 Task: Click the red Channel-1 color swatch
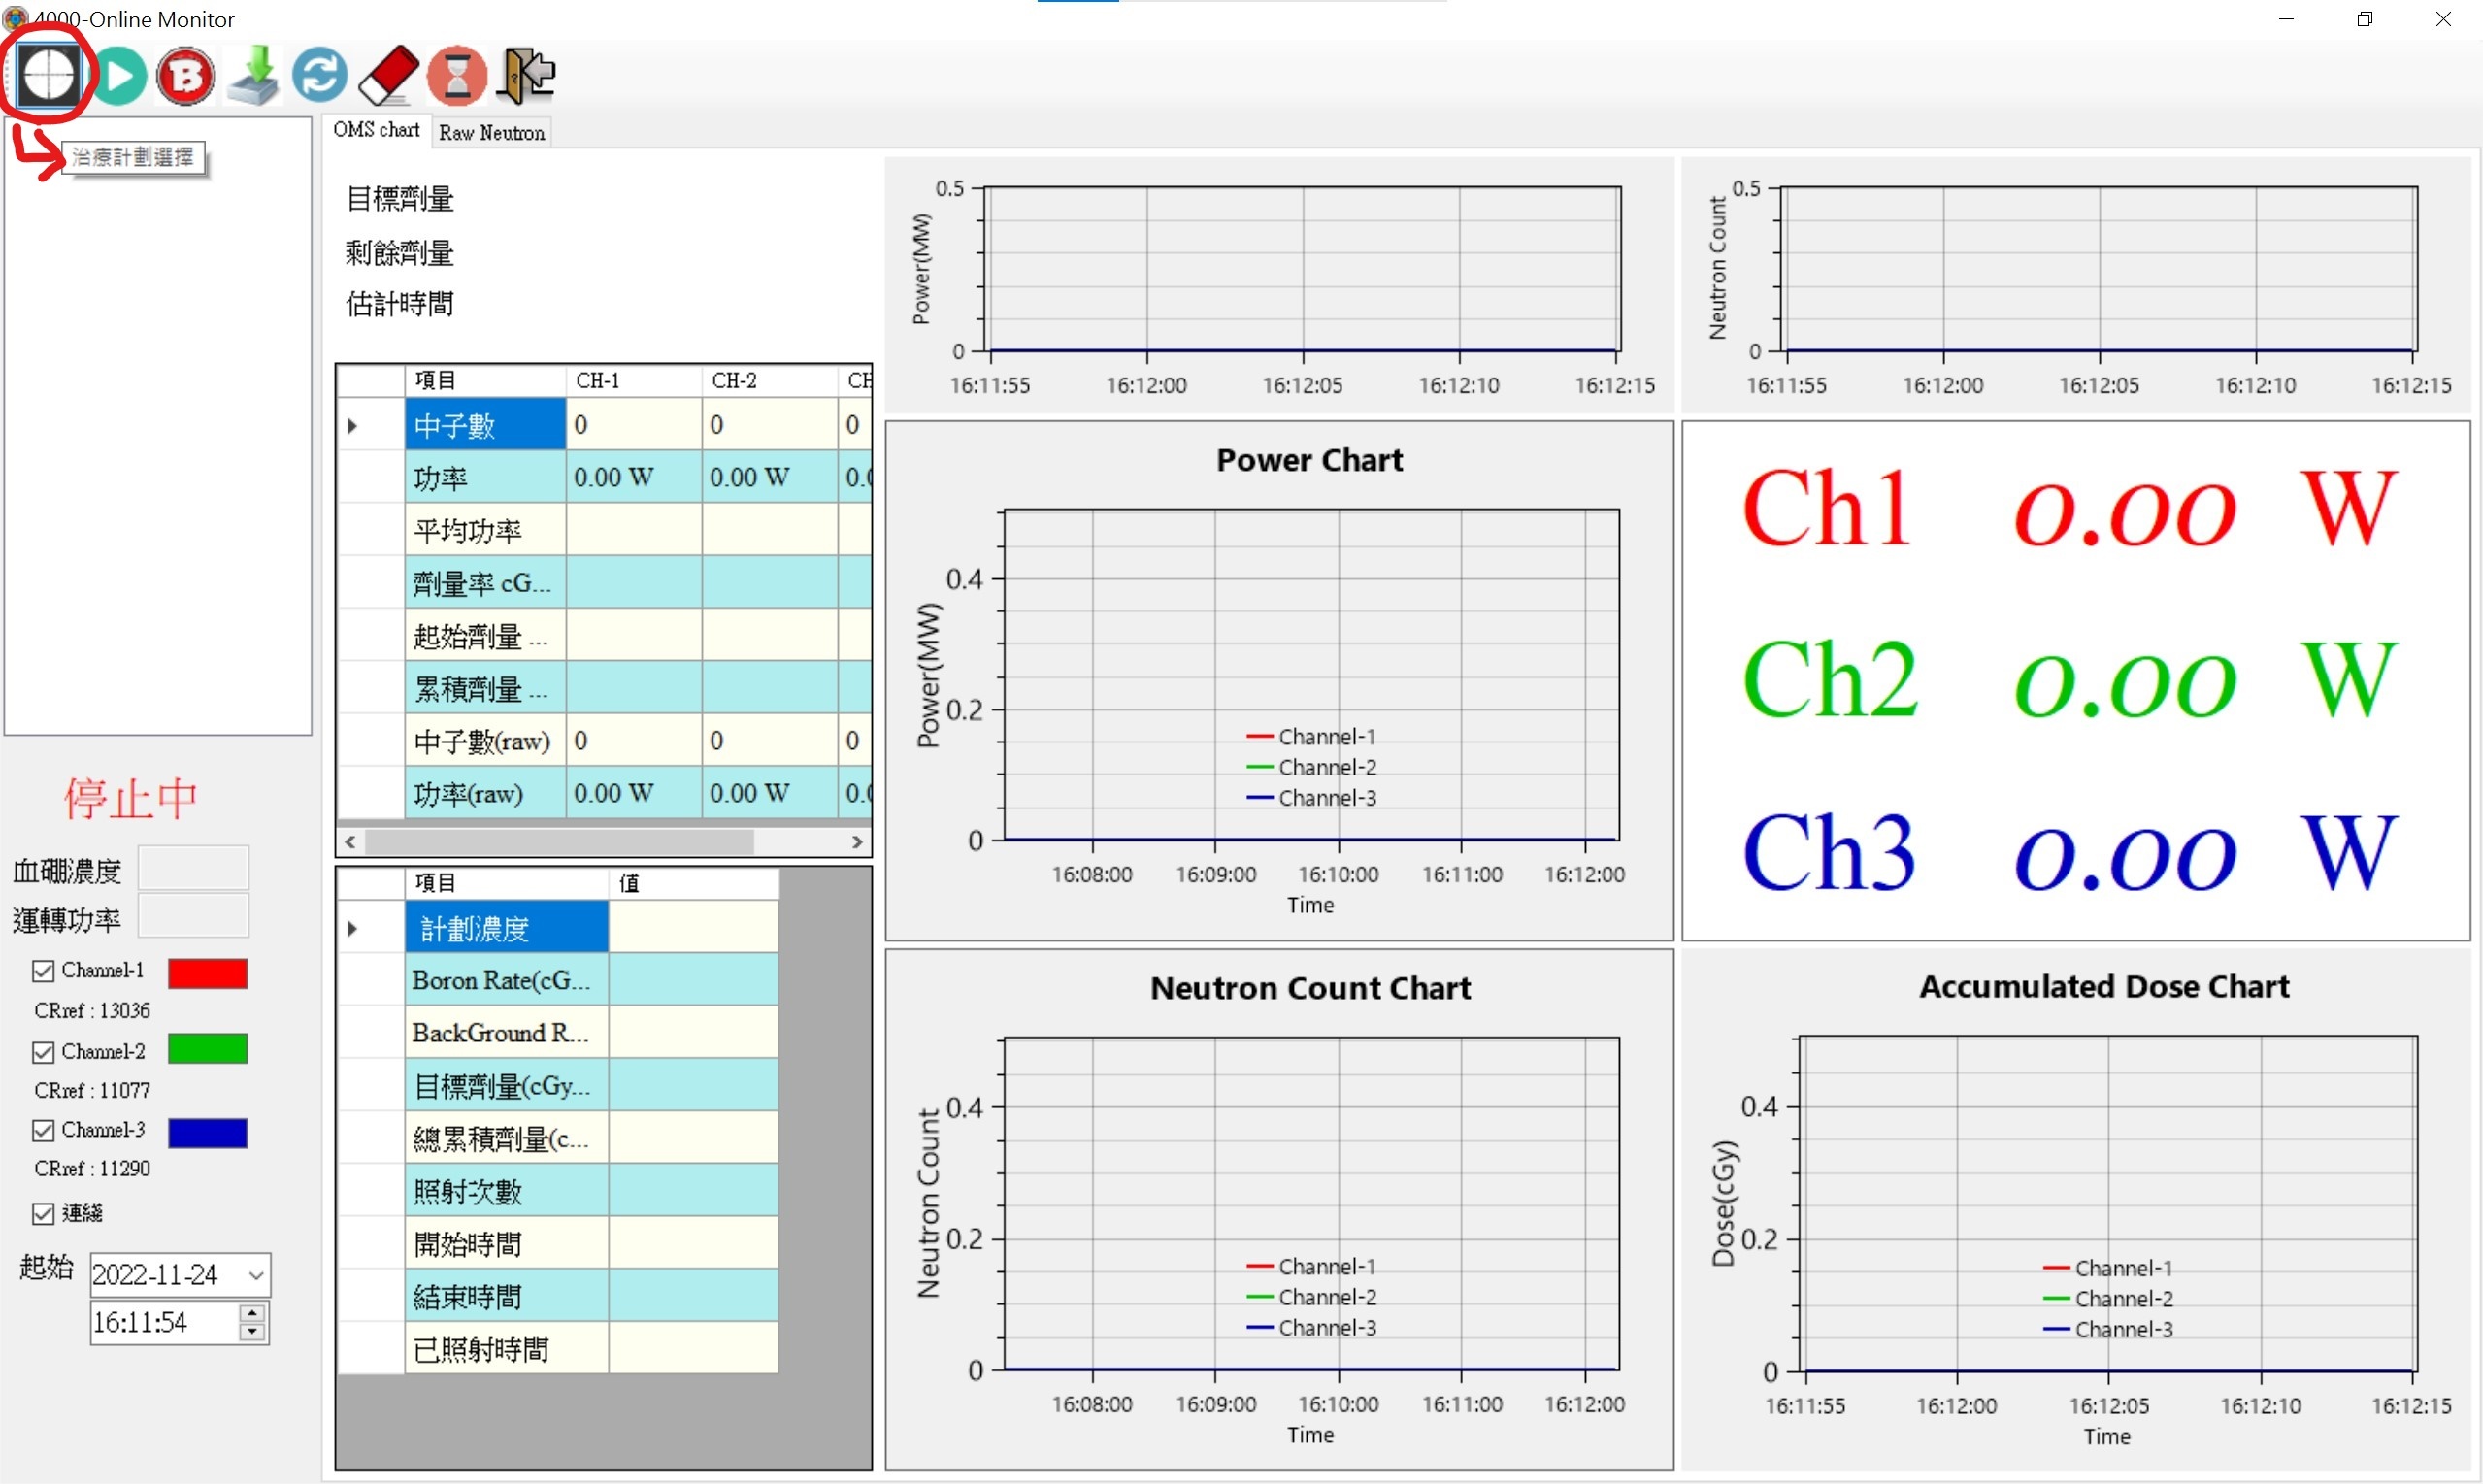pos(208,973)
